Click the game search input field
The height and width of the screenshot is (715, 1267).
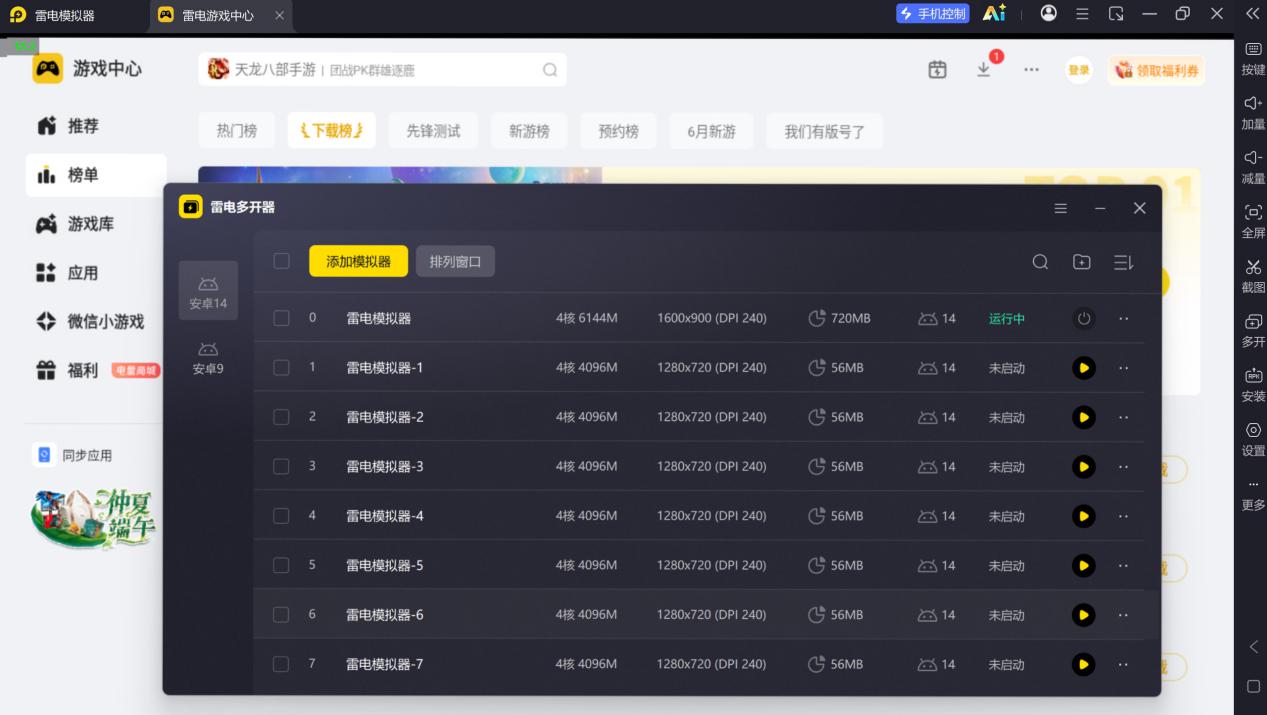(382, 69)
